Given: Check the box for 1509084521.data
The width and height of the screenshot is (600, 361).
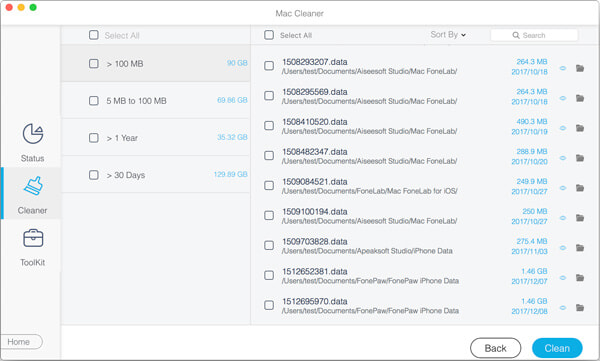Looking at the screenshot, I should click(269, 186).
